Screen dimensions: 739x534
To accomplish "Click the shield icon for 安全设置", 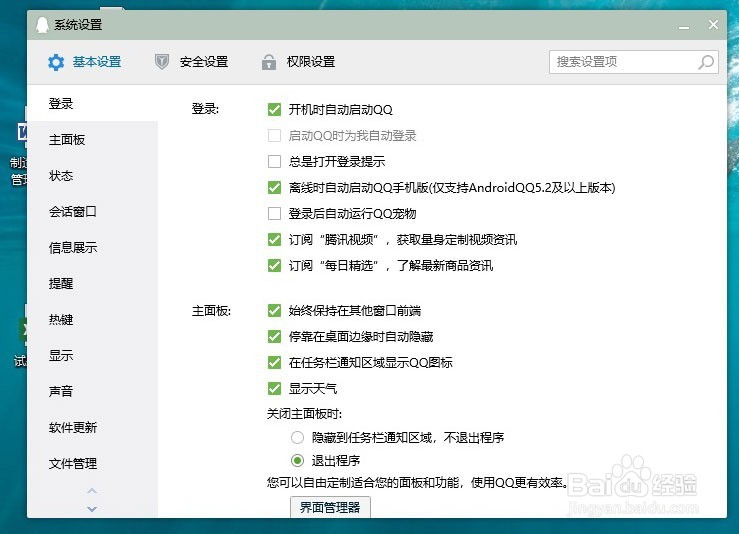I will tap(162, 62).
